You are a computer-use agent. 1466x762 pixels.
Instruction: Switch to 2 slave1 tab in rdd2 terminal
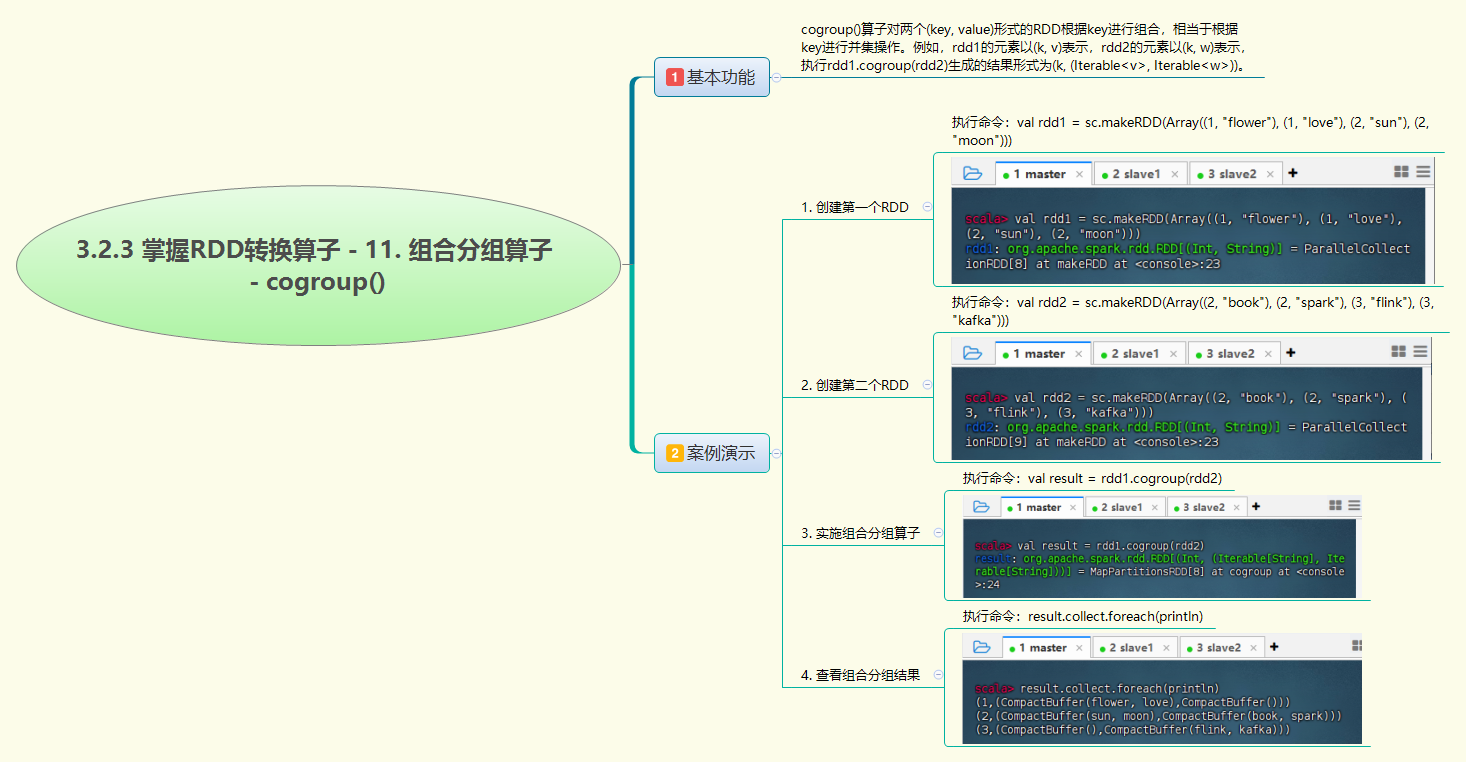pos(1139,354)
